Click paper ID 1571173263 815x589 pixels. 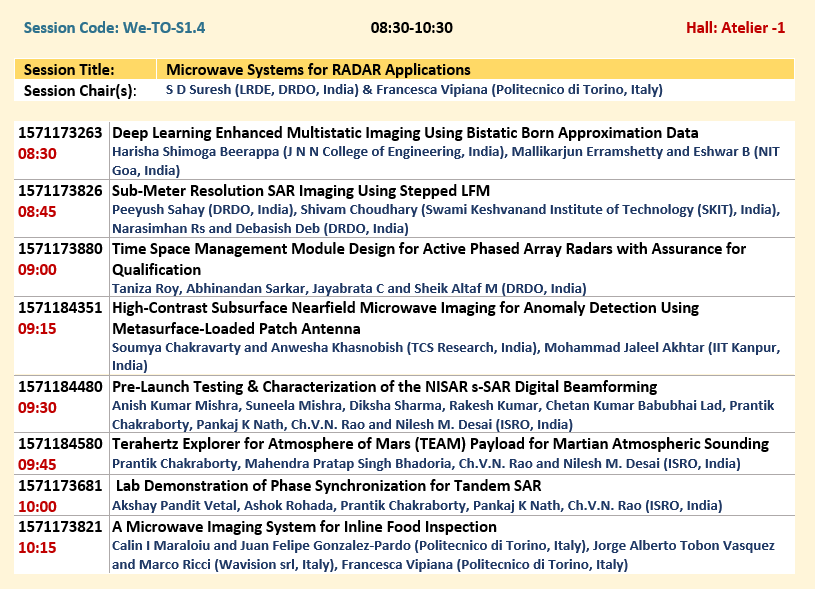point(60,133)
